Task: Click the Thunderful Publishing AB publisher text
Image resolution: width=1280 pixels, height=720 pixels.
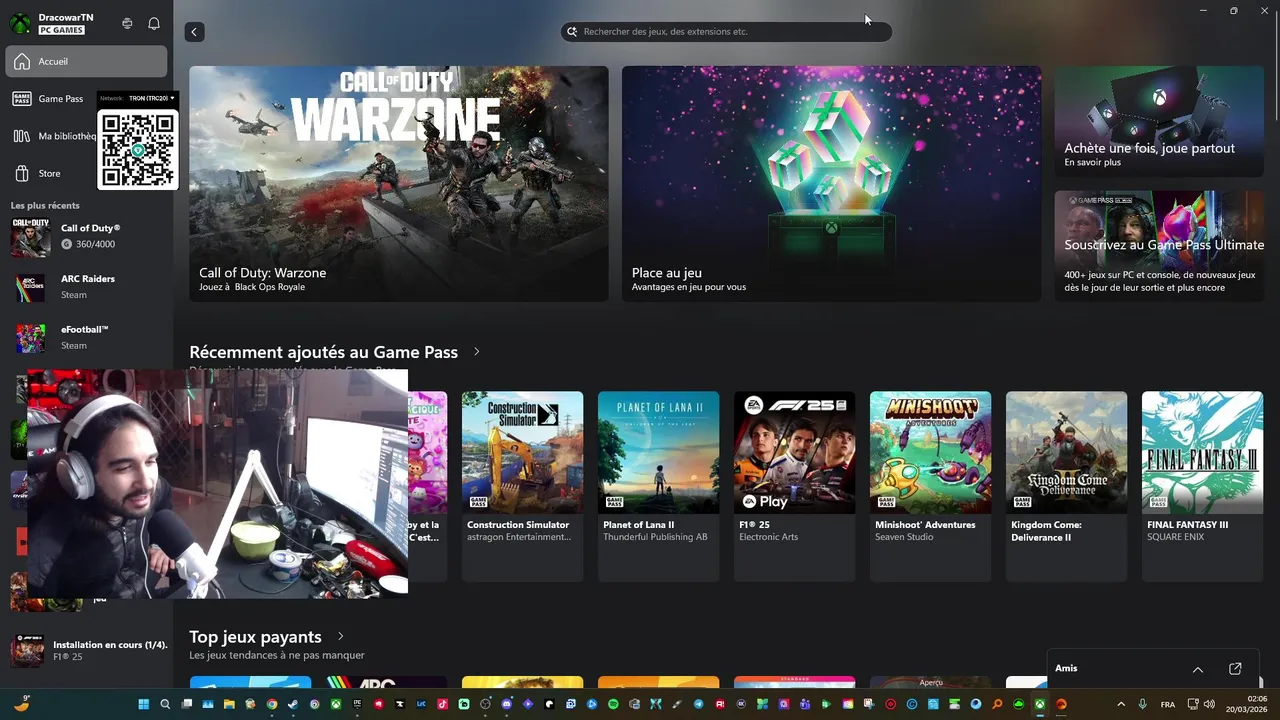Action: tap(655, 537)
